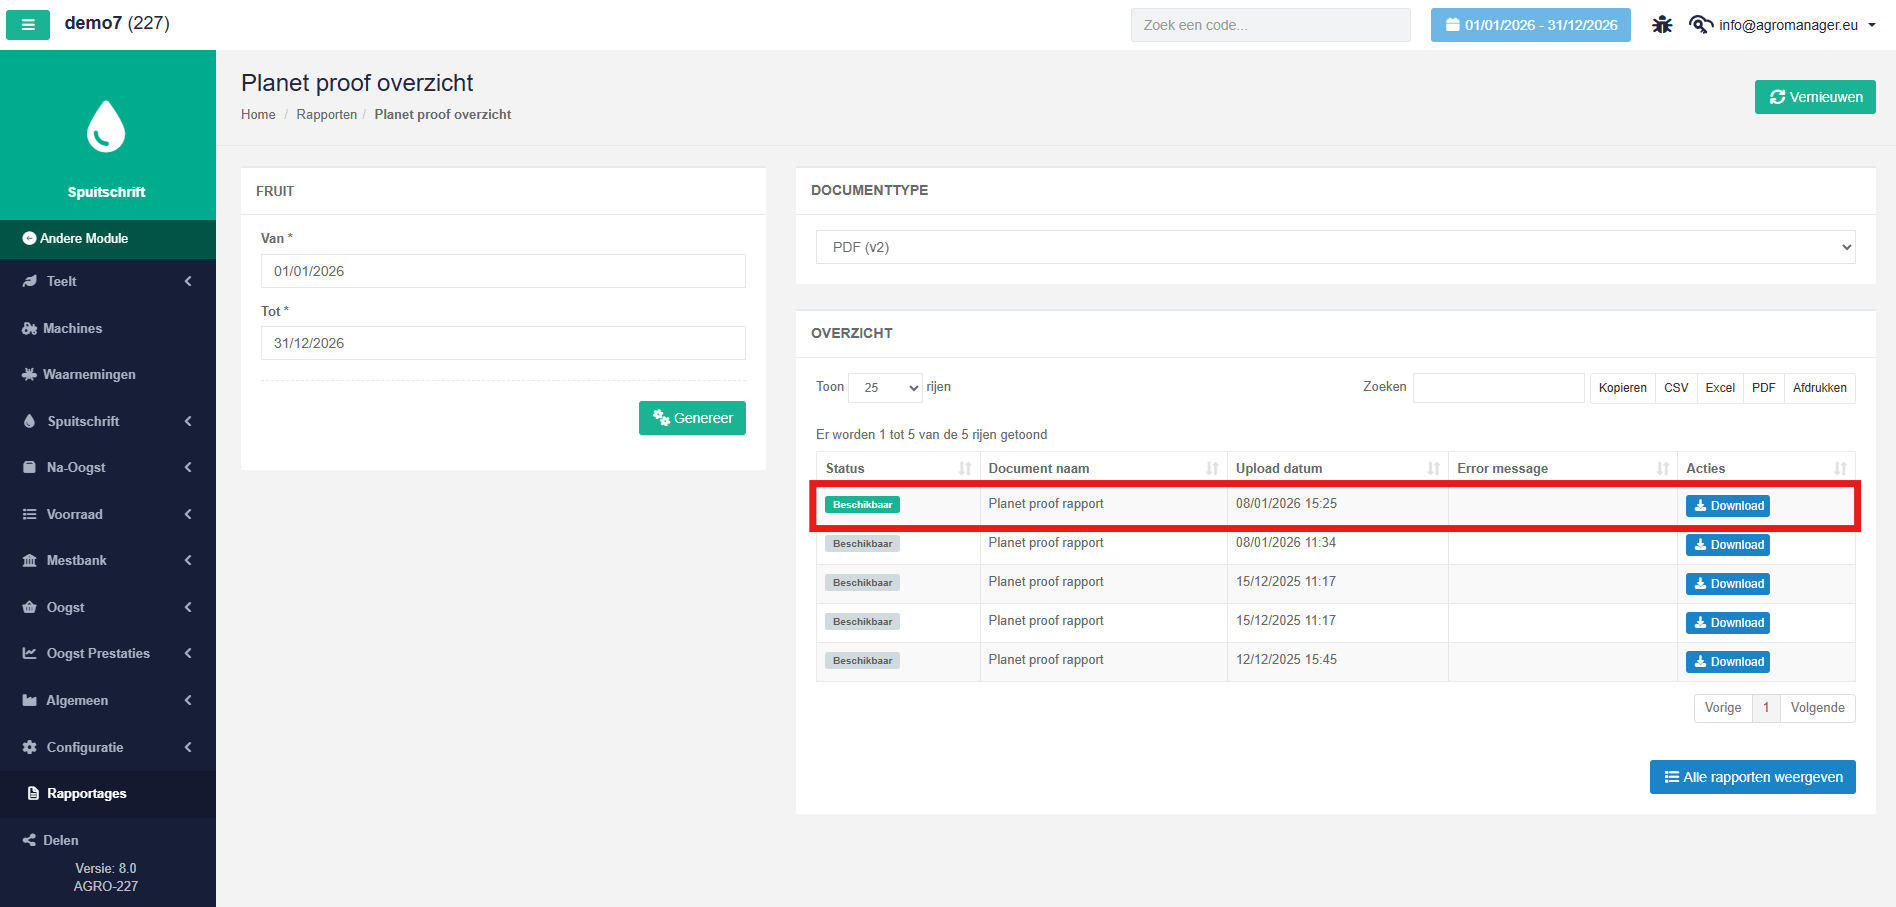Viewport: 1896px width, 907px height.
Task: Click the Kopieren export button
Action: (1622, 388)
